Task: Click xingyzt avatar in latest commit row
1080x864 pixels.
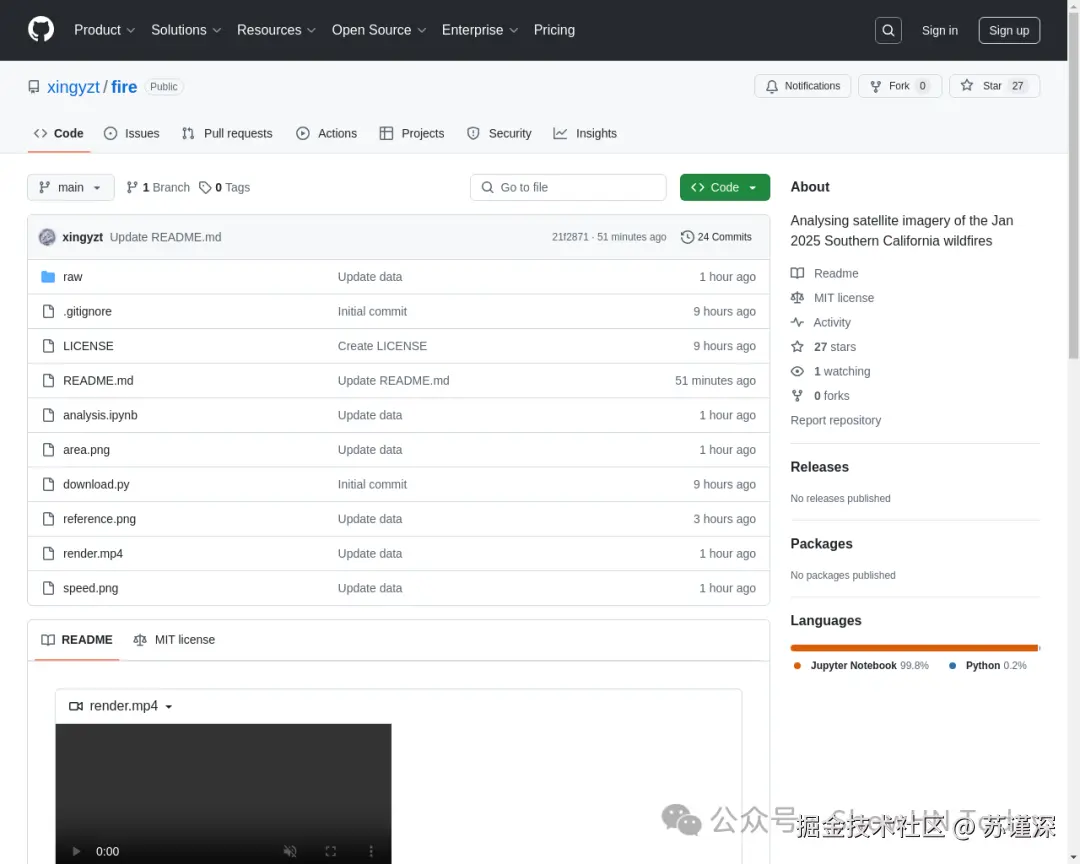Action: [x=47, y=237]
